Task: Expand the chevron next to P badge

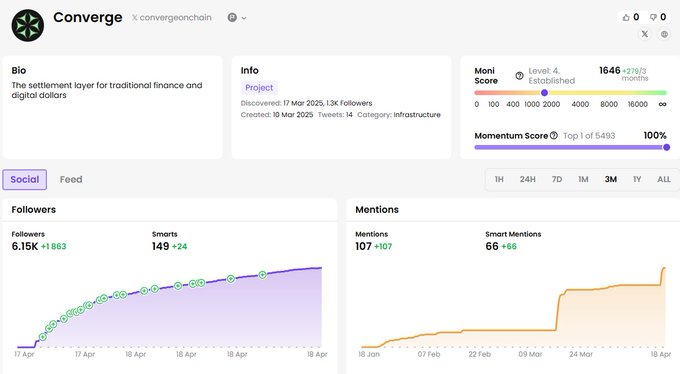Action: pyautogui.click(x=244, y=18)
